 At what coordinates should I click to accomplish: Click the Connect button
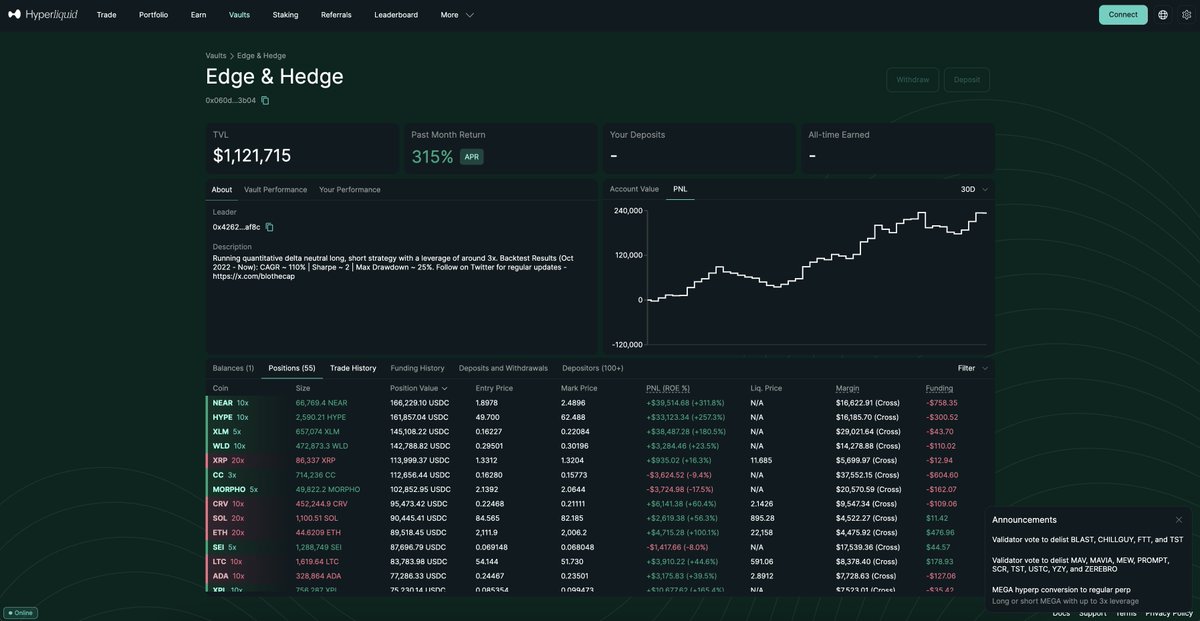[x=1123, y=15]
